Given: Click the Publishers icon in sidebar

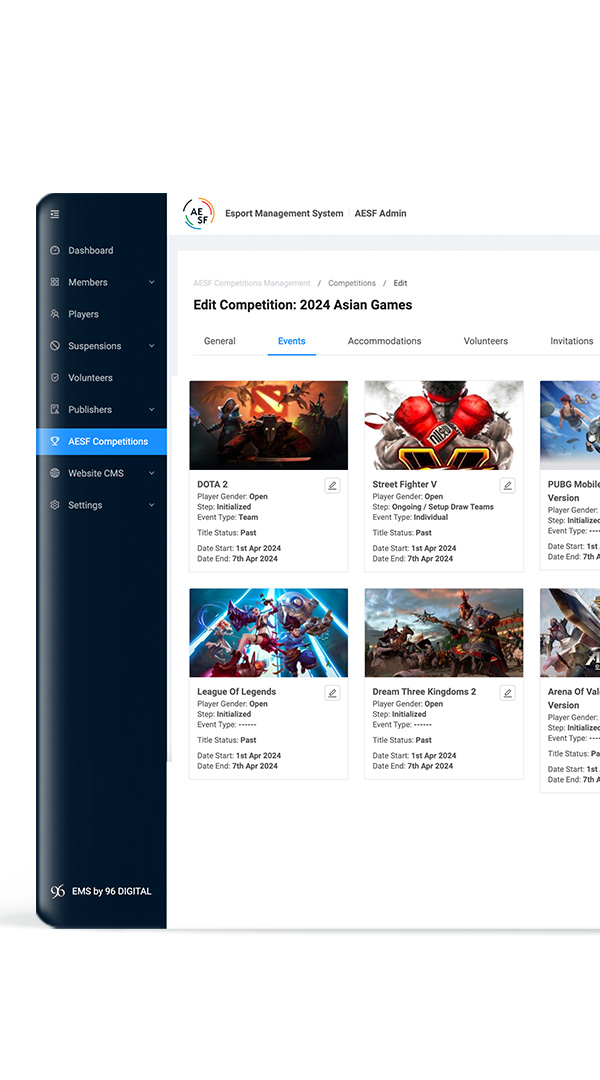Looking at the screenshot, I should tap(55, 409).
